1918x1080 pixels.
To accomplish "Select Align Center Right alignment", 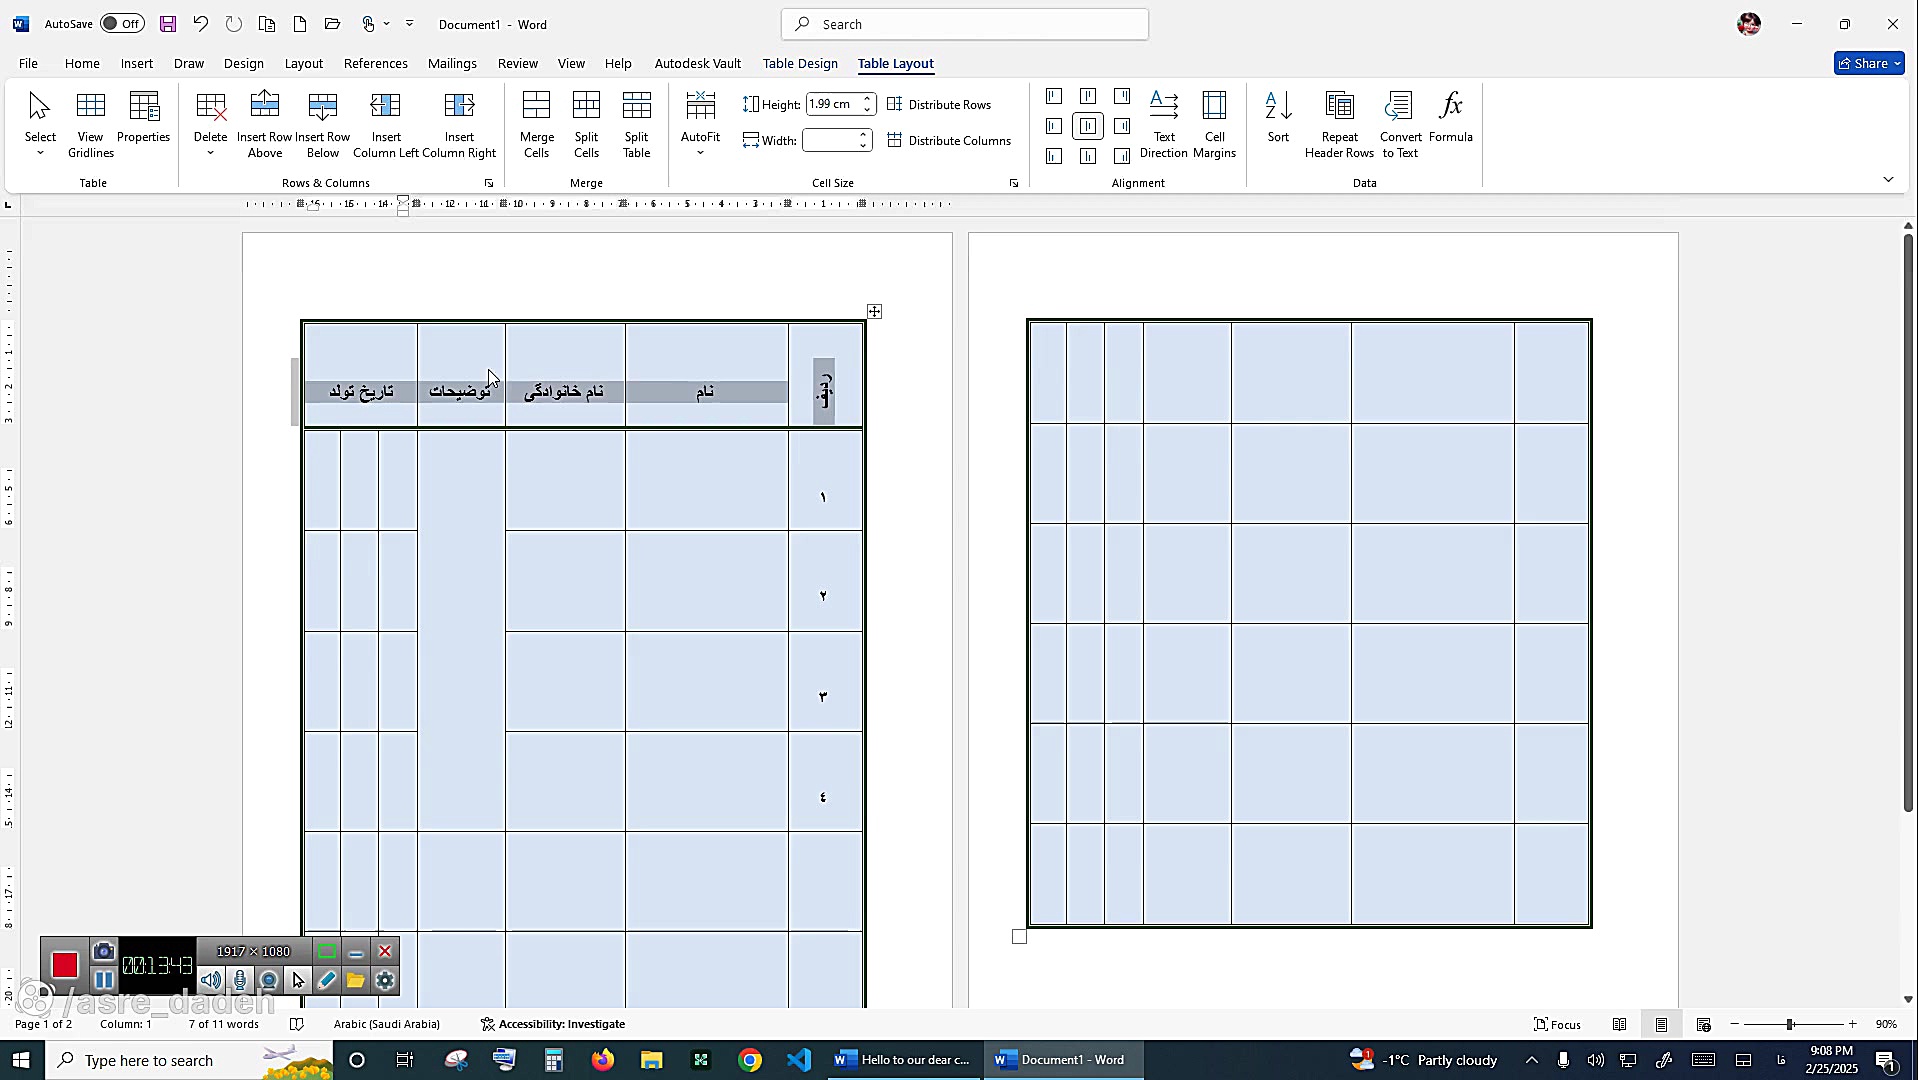I will pyautogui.click(x=1122, y=126).
